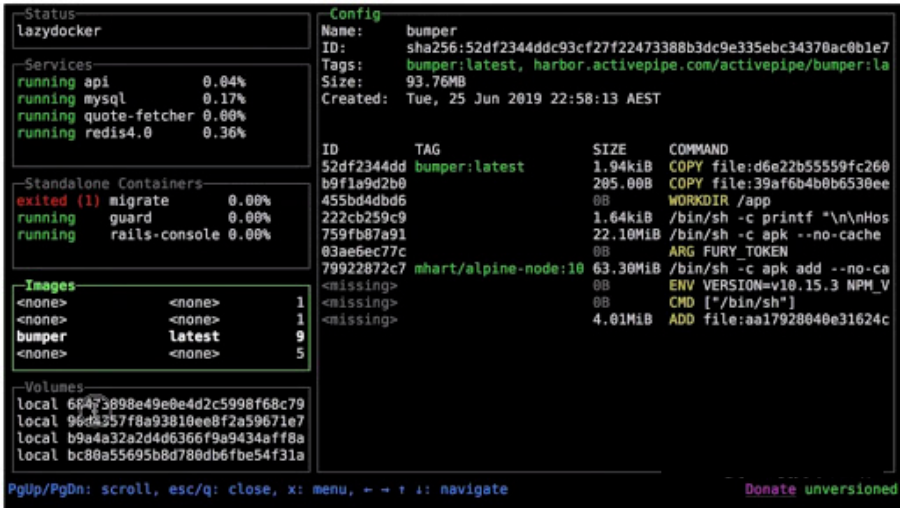Select the untagged image with count 5
This screenshot has width=900, height=508.
(161, 354)
